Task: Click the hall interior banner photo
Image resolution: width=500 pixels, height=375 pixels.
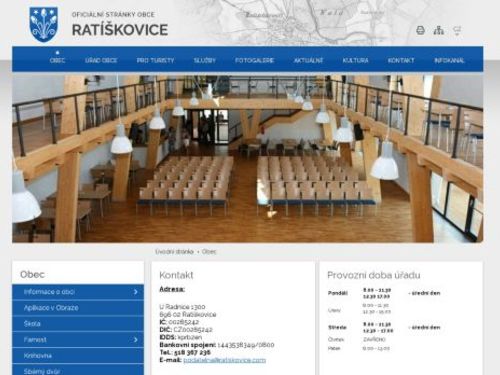Action: pos(248,159)
